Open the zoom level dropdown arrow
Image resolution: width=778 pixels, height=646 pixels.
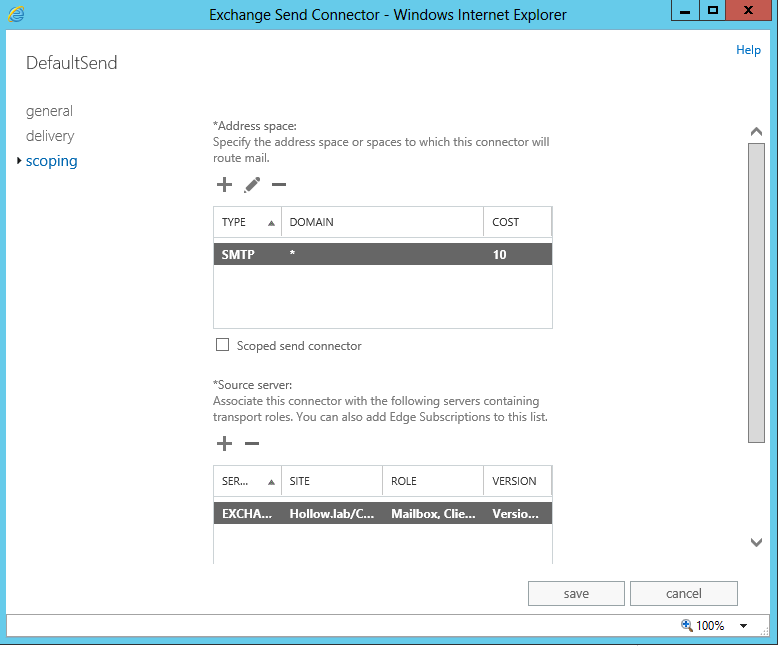tap(743, 626)
